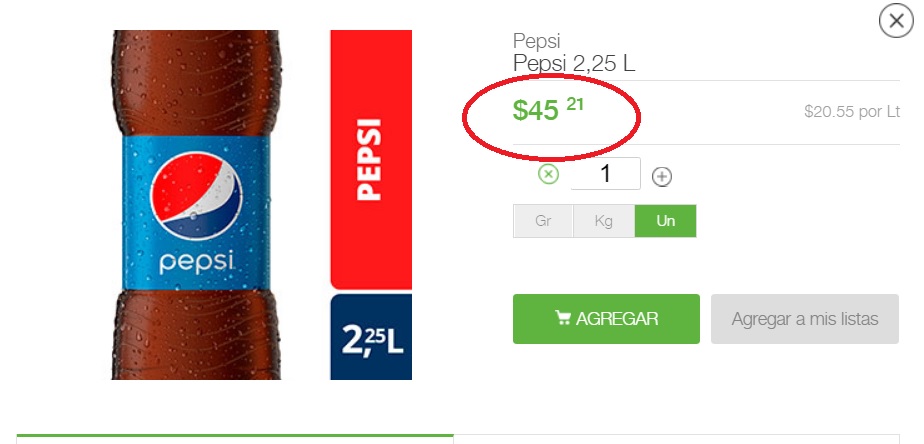The height and width of the screenshot is (444, 924).
Task: Click the Pepsi globe logo on bottle
Action: tap(196, 195)
